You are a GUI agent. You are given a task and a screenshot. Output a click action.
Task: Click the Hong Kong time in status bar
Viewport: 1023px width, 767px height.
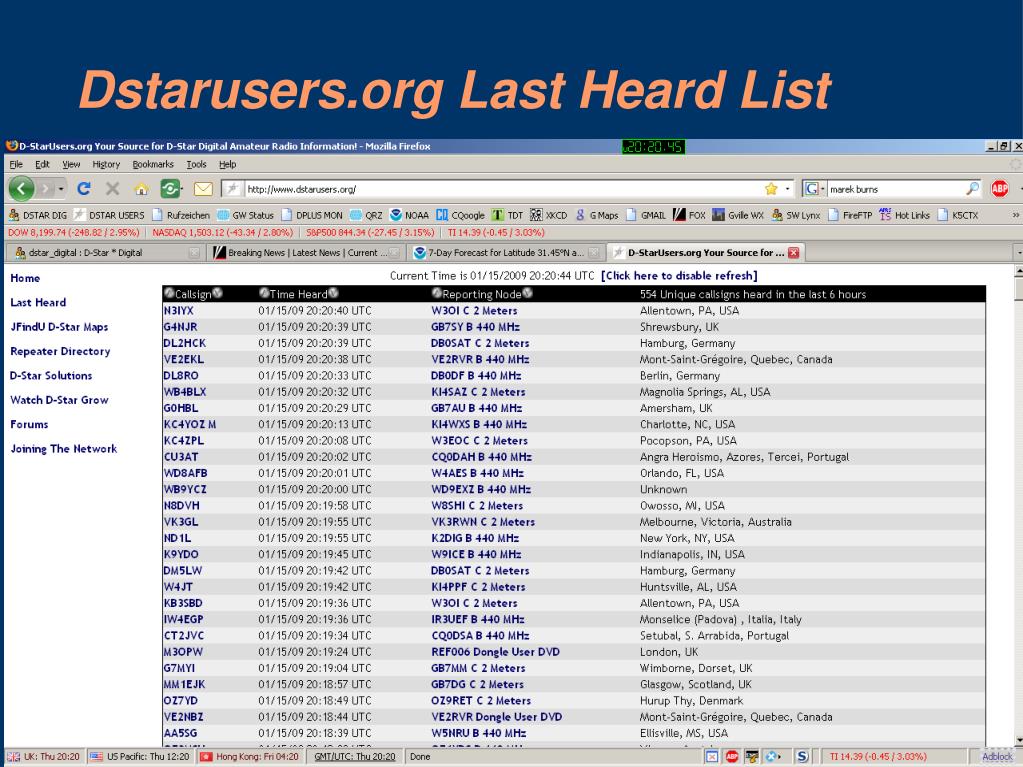click(249, 757)
